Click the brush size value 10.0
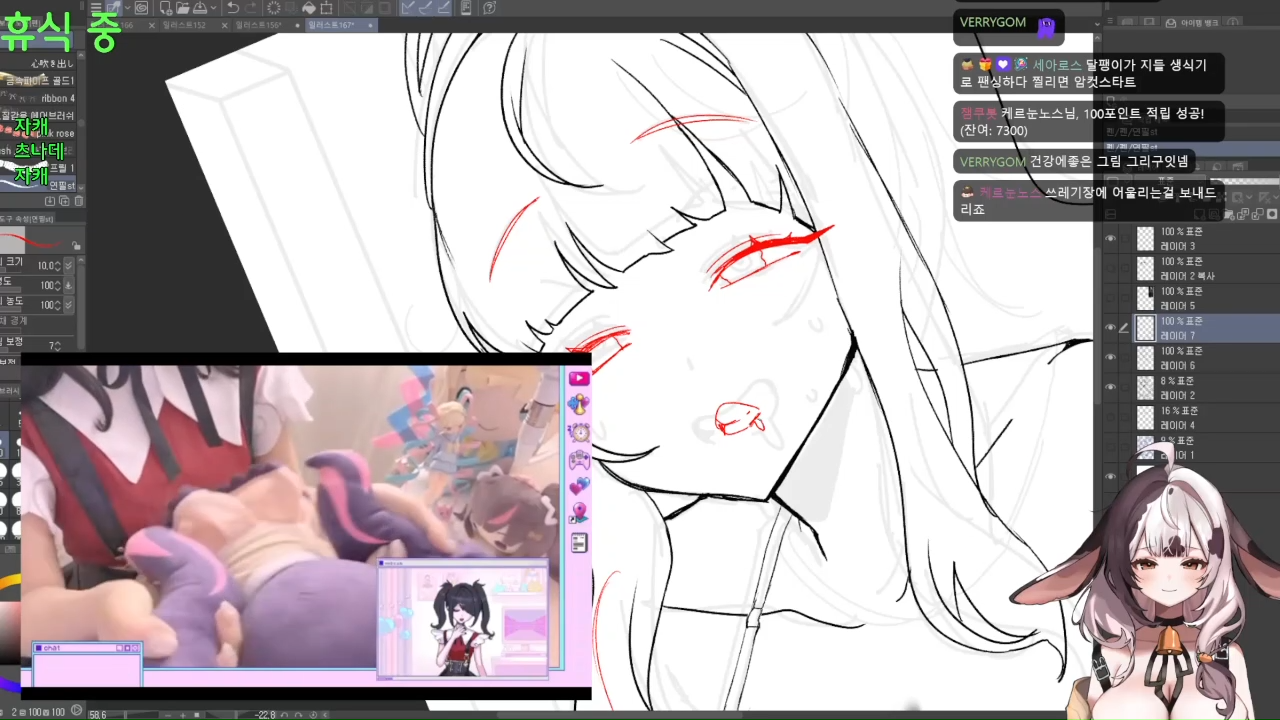This screenshot has width=1280, height=720. (x=47, y=266)
